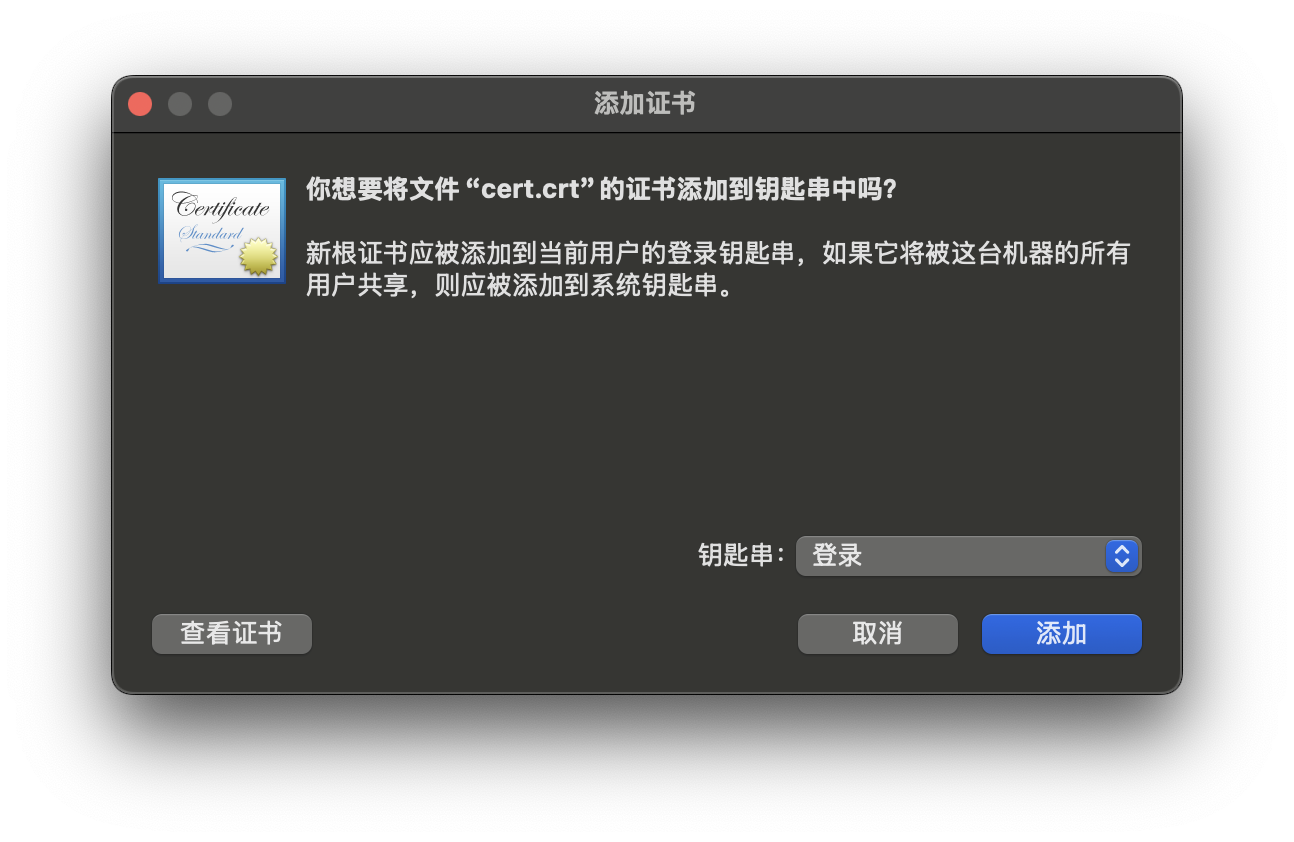The width and height of the screenshot is (1294, 842).
Task: Click the empty dark area above the keychain selector
Action: pyautogui.click(x=720, y=420)
